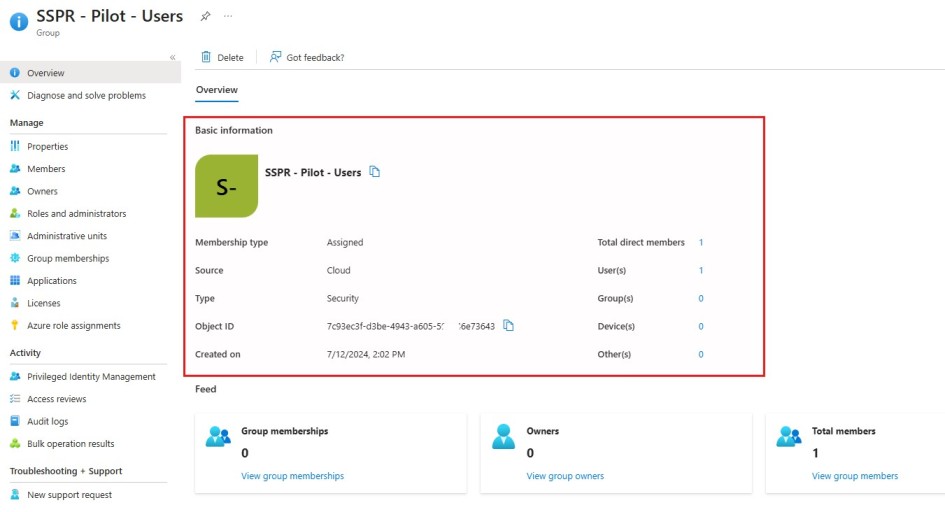Click Group memberships gear icon in sidebar

(14, 258)
